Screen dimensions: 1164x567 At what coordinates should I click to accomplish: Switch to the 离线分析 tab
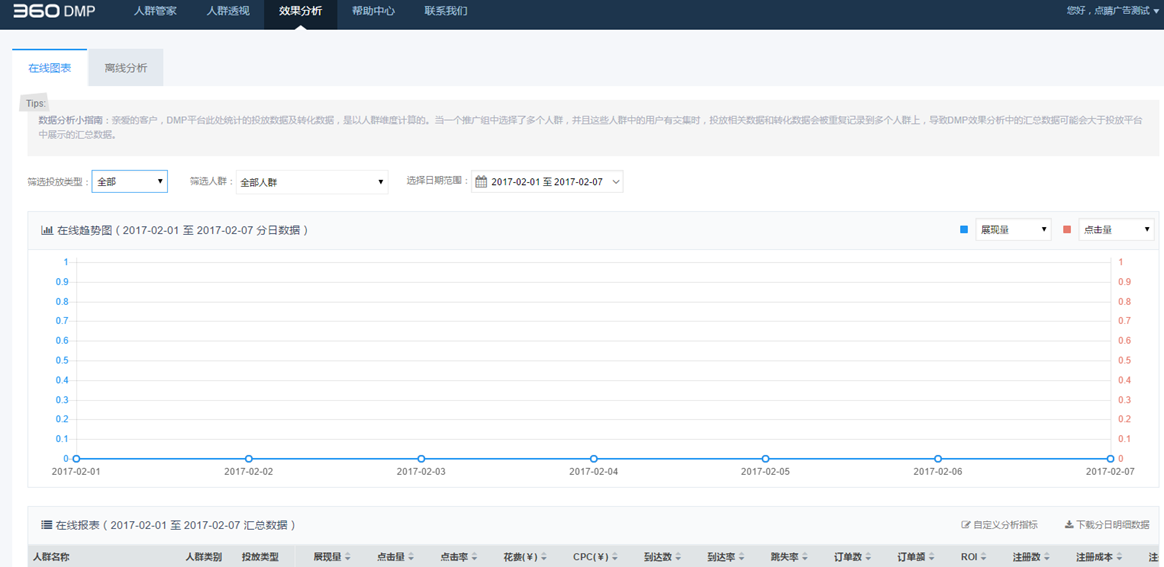click(125, 68)
